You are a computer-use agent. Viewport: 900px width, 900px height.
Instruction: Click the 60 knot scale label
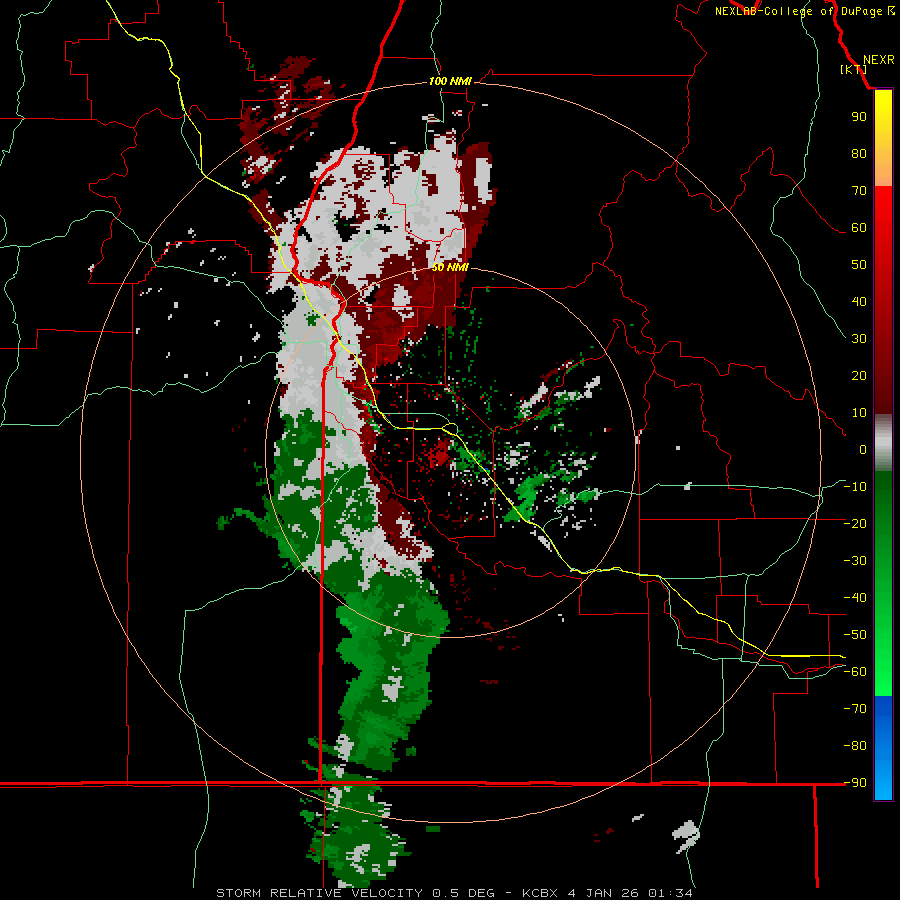point(859,228)
